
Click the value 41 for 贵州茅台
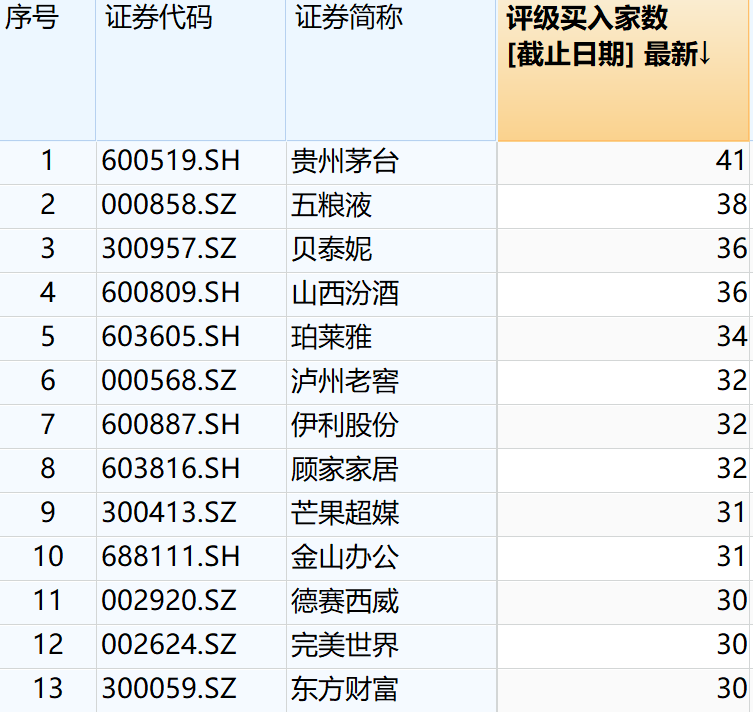click(x=730, y=160)
